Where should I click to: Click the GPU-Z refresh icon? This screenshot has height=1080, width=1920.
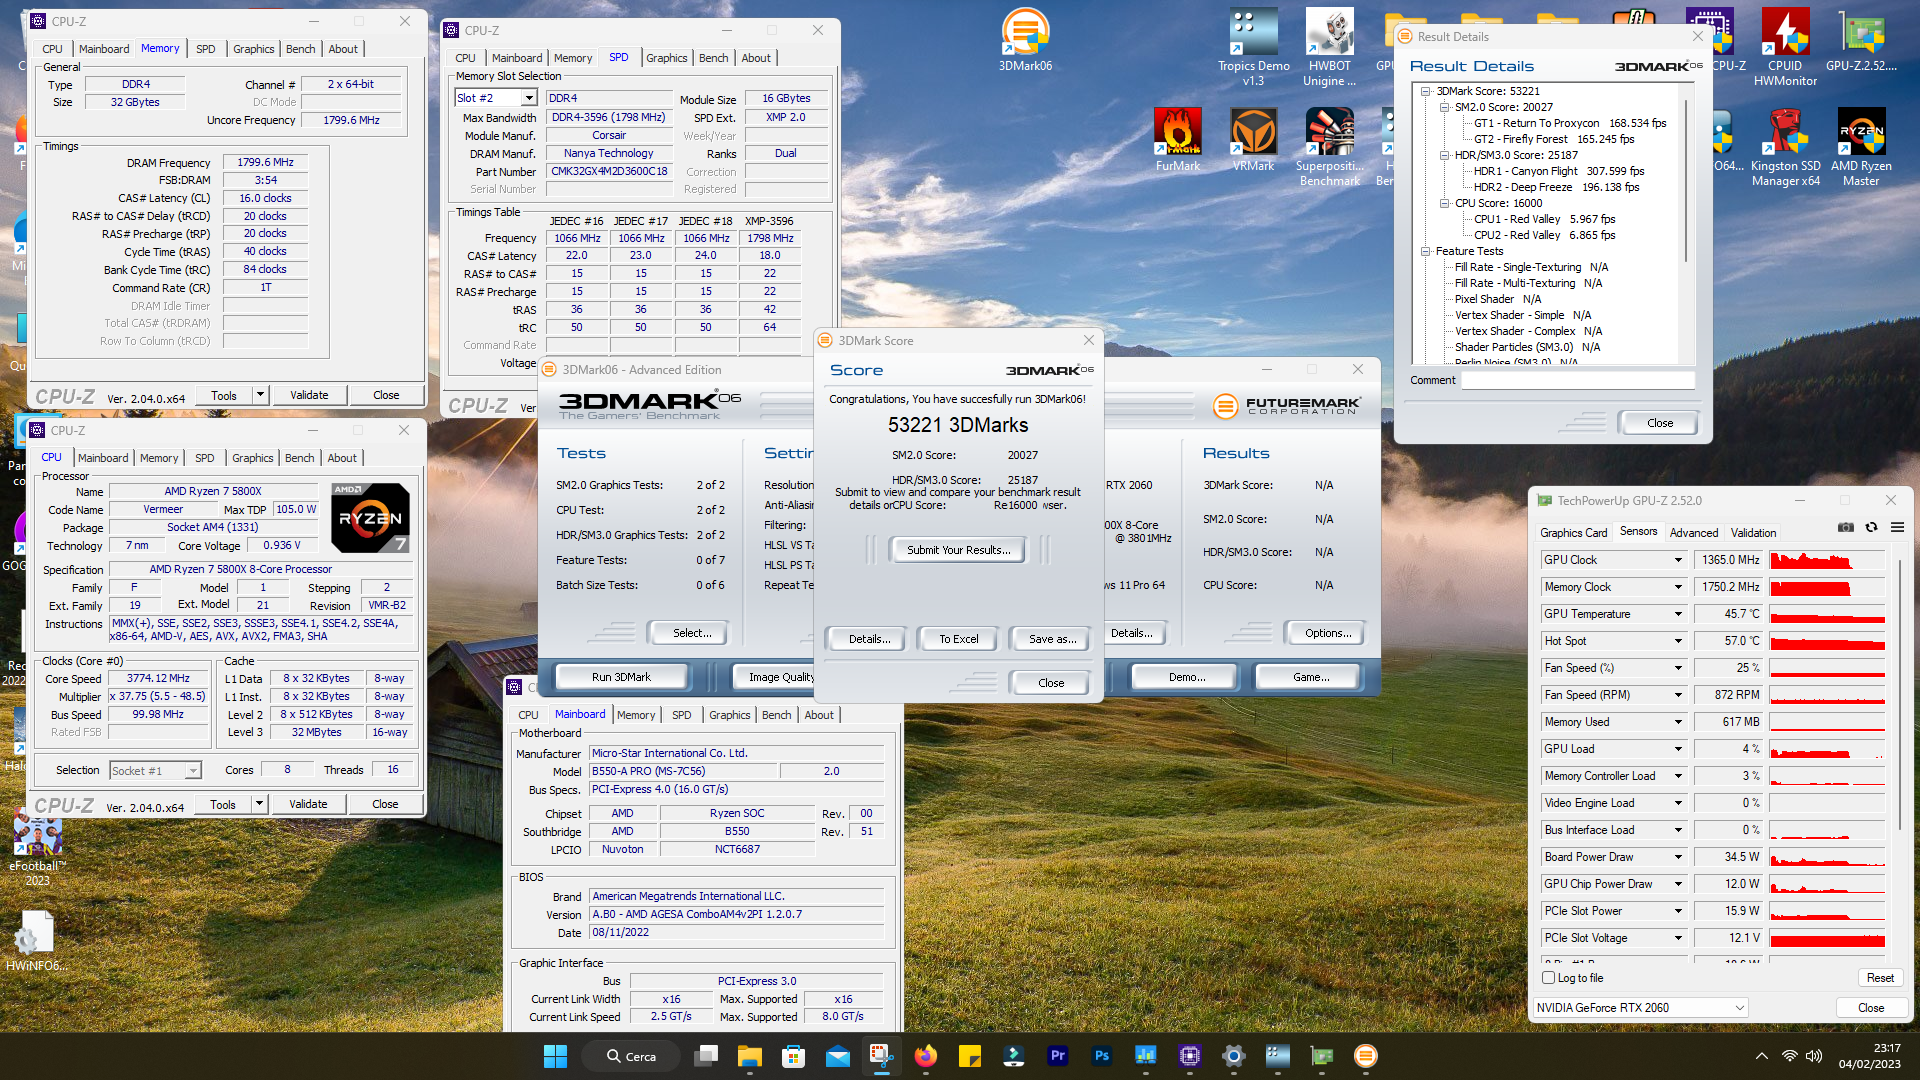point(1871,527)
